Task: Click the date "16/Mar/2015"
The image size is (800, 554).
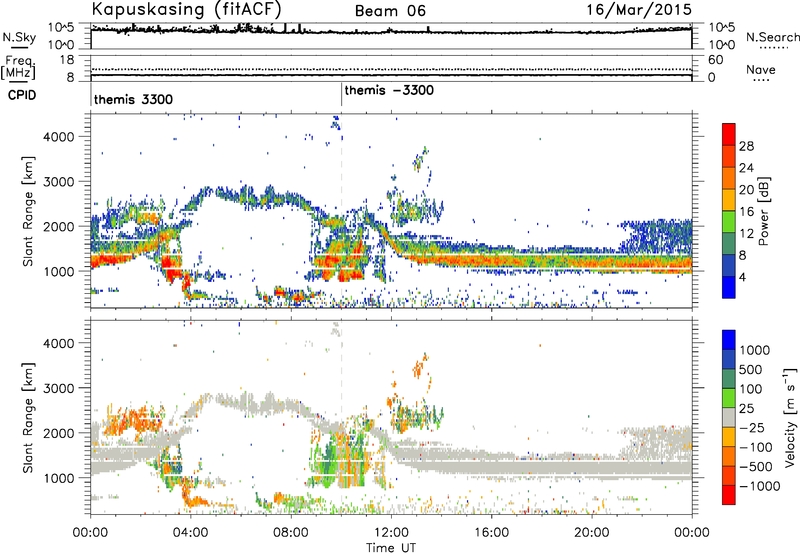Action: click(x=639, y=9)
